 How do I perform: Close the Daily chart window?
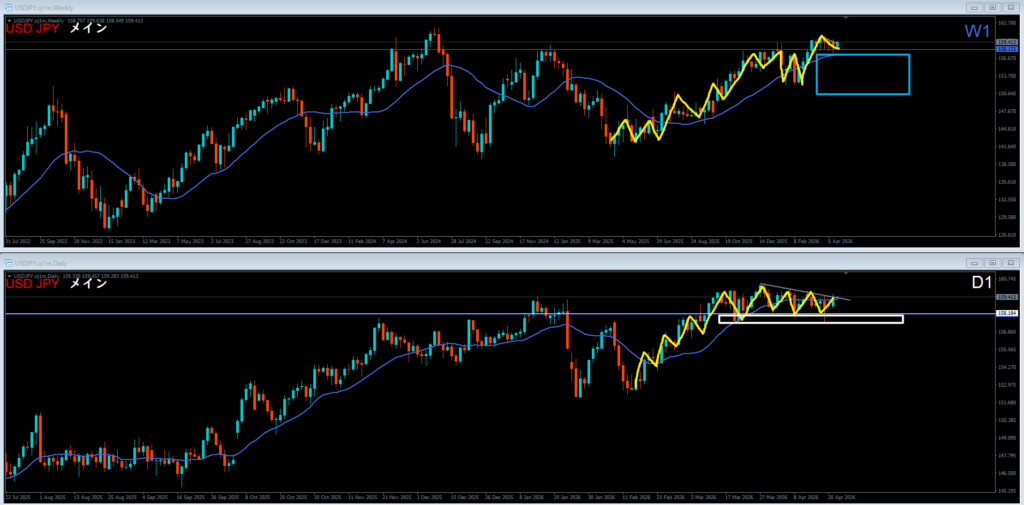pyautogui.click(x=1010, y=261)
